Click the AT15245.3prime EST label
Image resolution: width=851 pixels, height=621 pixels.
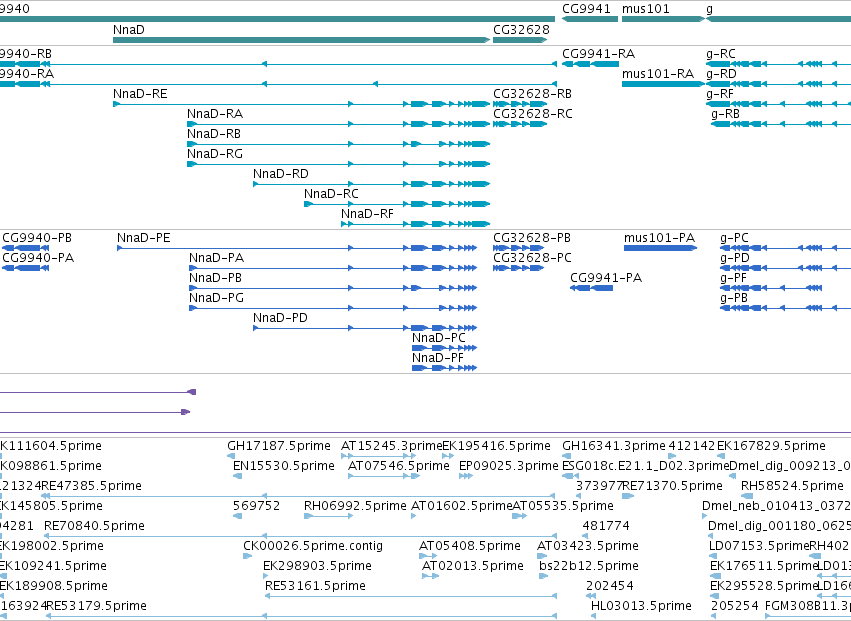point(391,446)
